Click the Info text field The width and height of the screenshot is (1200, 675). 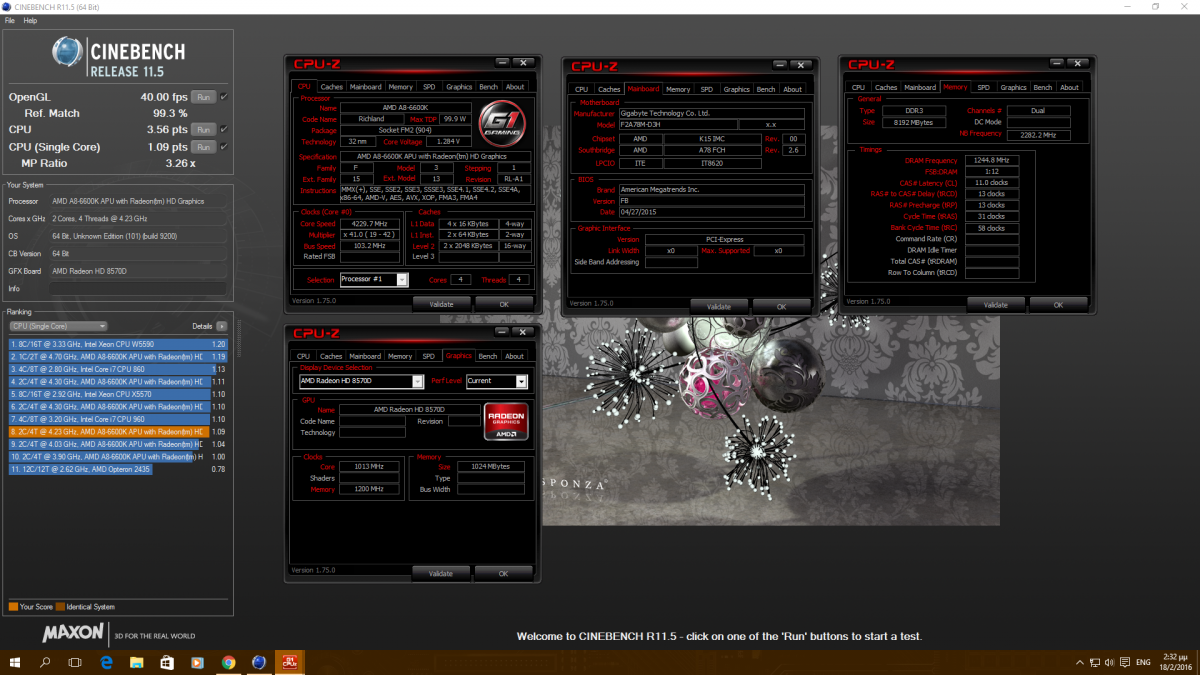(x=140, y=289)
